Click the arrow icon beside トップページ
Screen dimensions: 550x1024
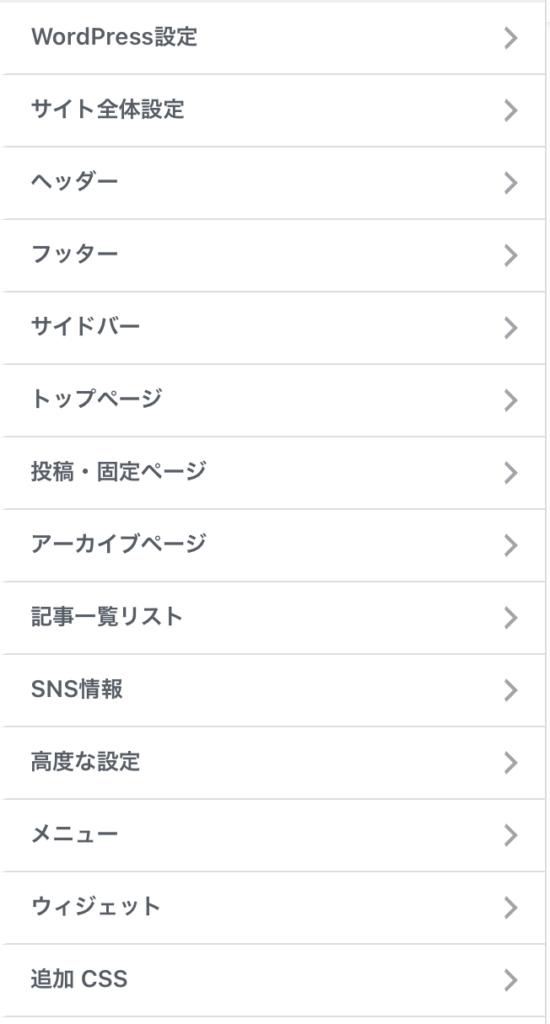click(511, 400)
